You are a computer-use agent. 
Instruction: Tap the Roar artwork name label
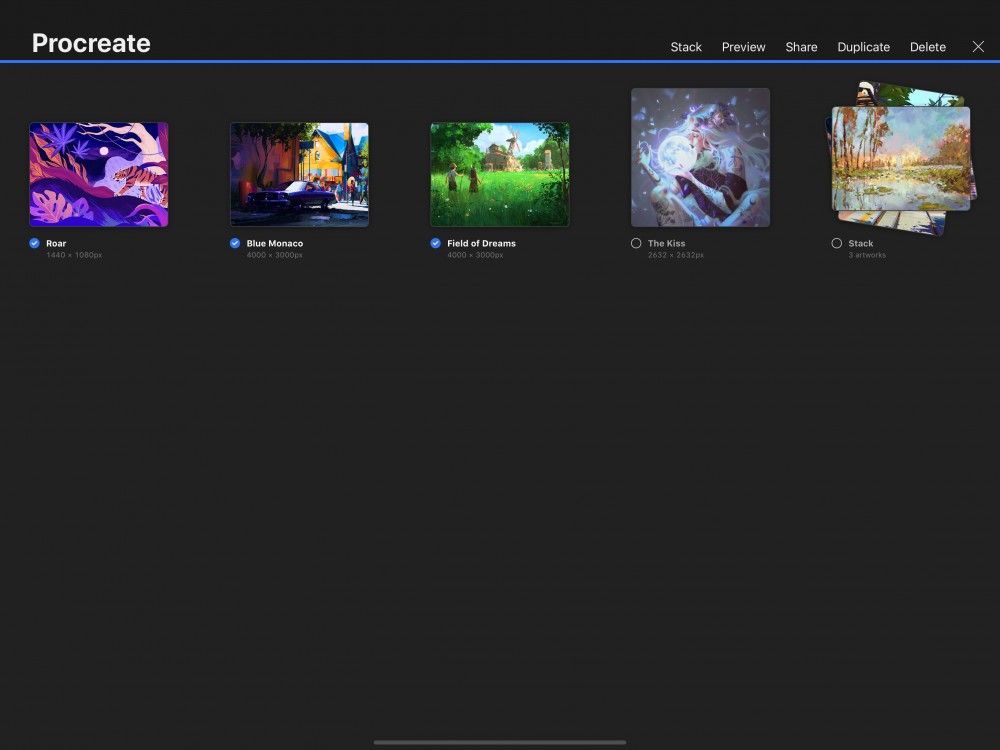pos(56,243)
